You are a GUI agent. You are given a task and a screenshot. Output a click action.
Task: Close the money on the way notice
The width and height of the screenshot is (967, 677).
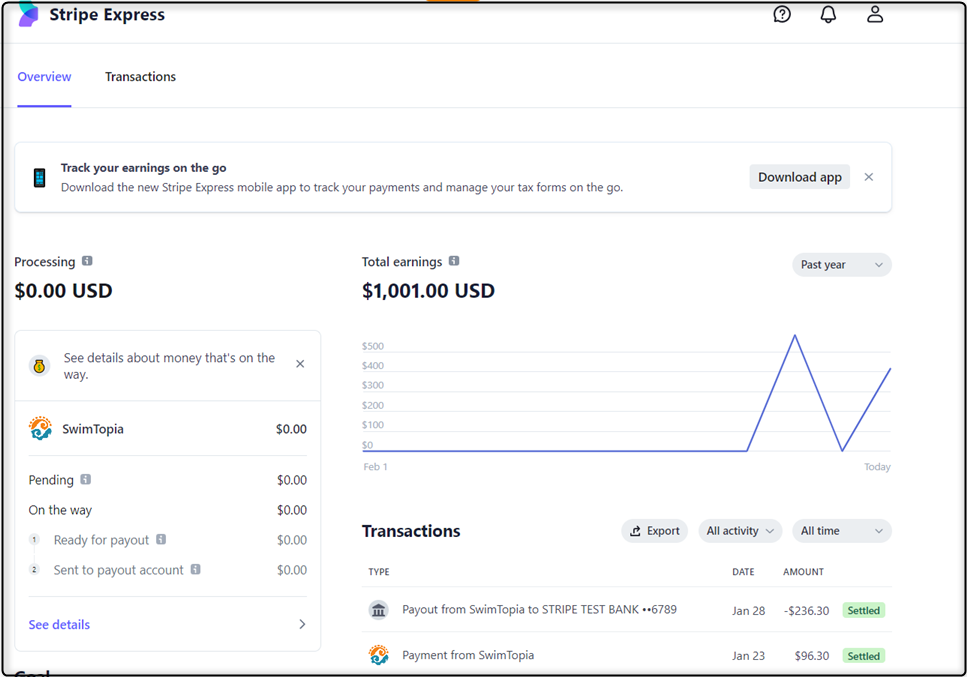coord(300,364)
